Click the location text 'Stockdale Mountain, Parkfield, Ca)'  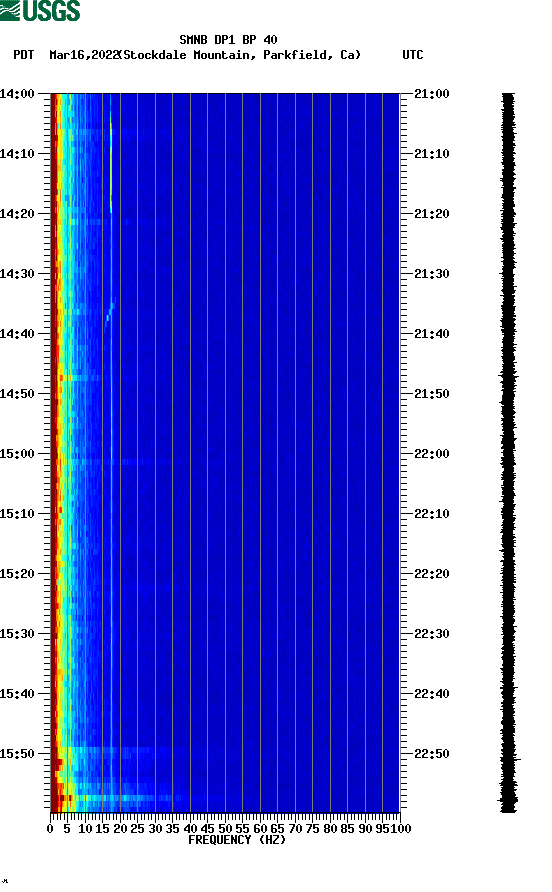242,55
